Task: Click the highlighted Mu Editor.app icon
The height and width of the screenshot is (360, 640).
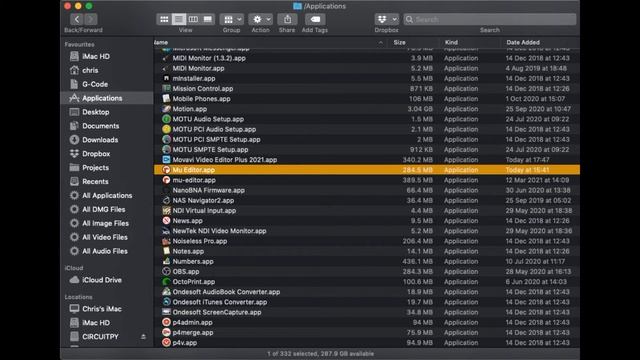Action: point(166,170)
